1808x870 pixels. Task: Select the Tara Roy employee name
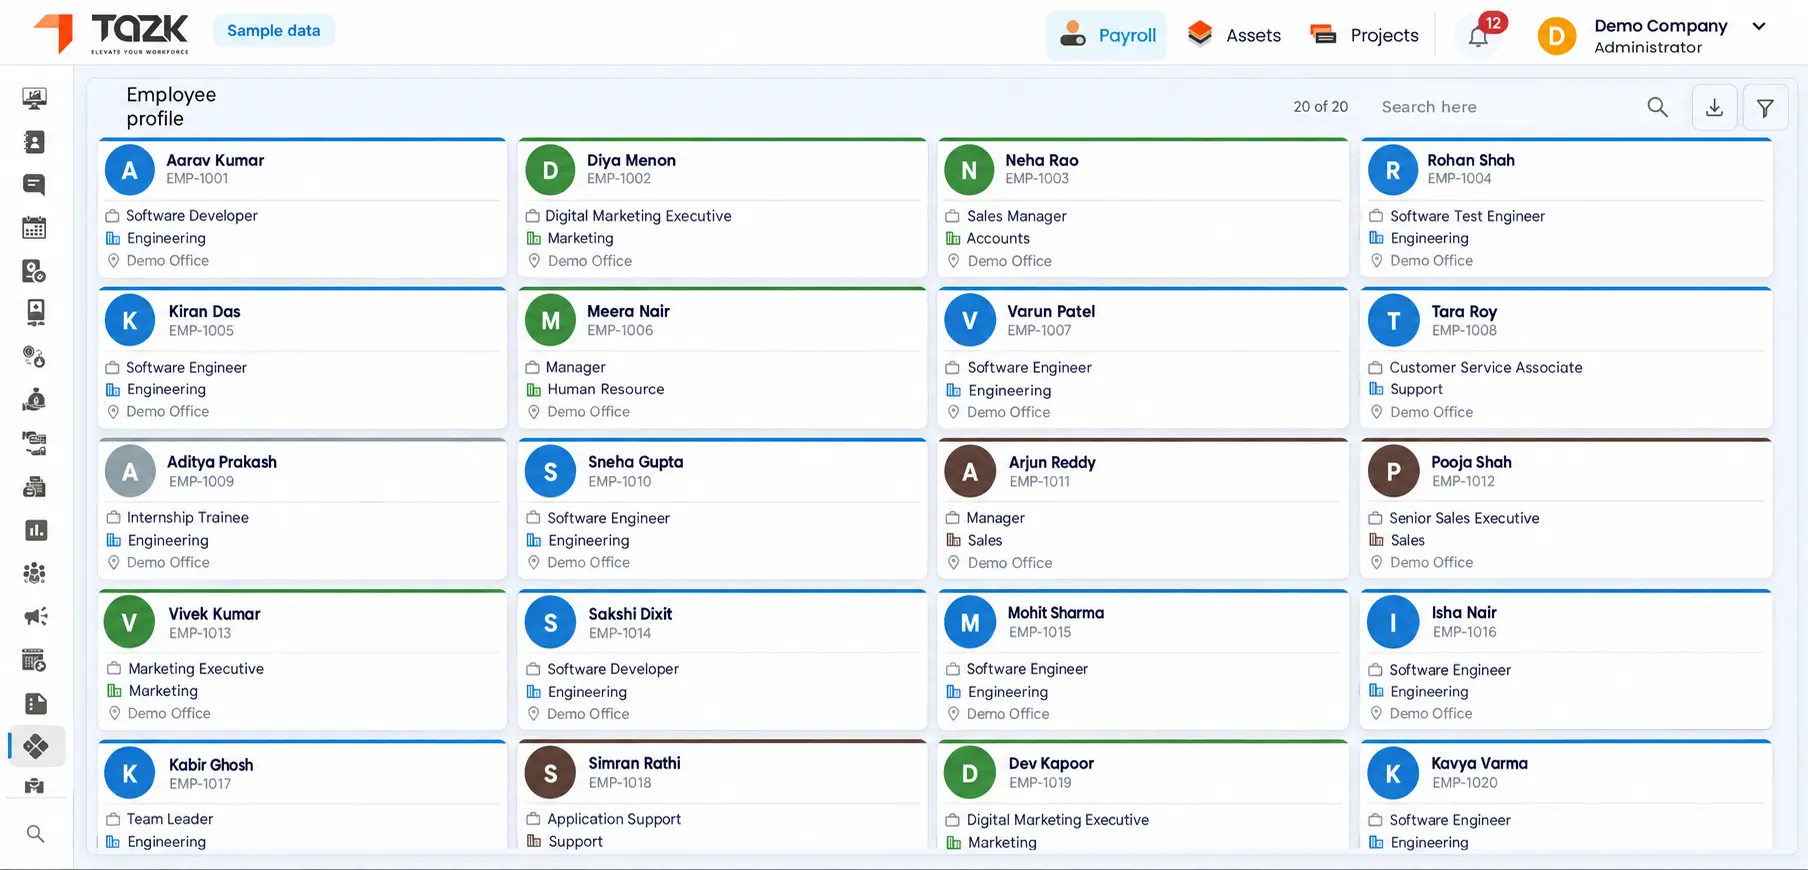click(1464, 312)
